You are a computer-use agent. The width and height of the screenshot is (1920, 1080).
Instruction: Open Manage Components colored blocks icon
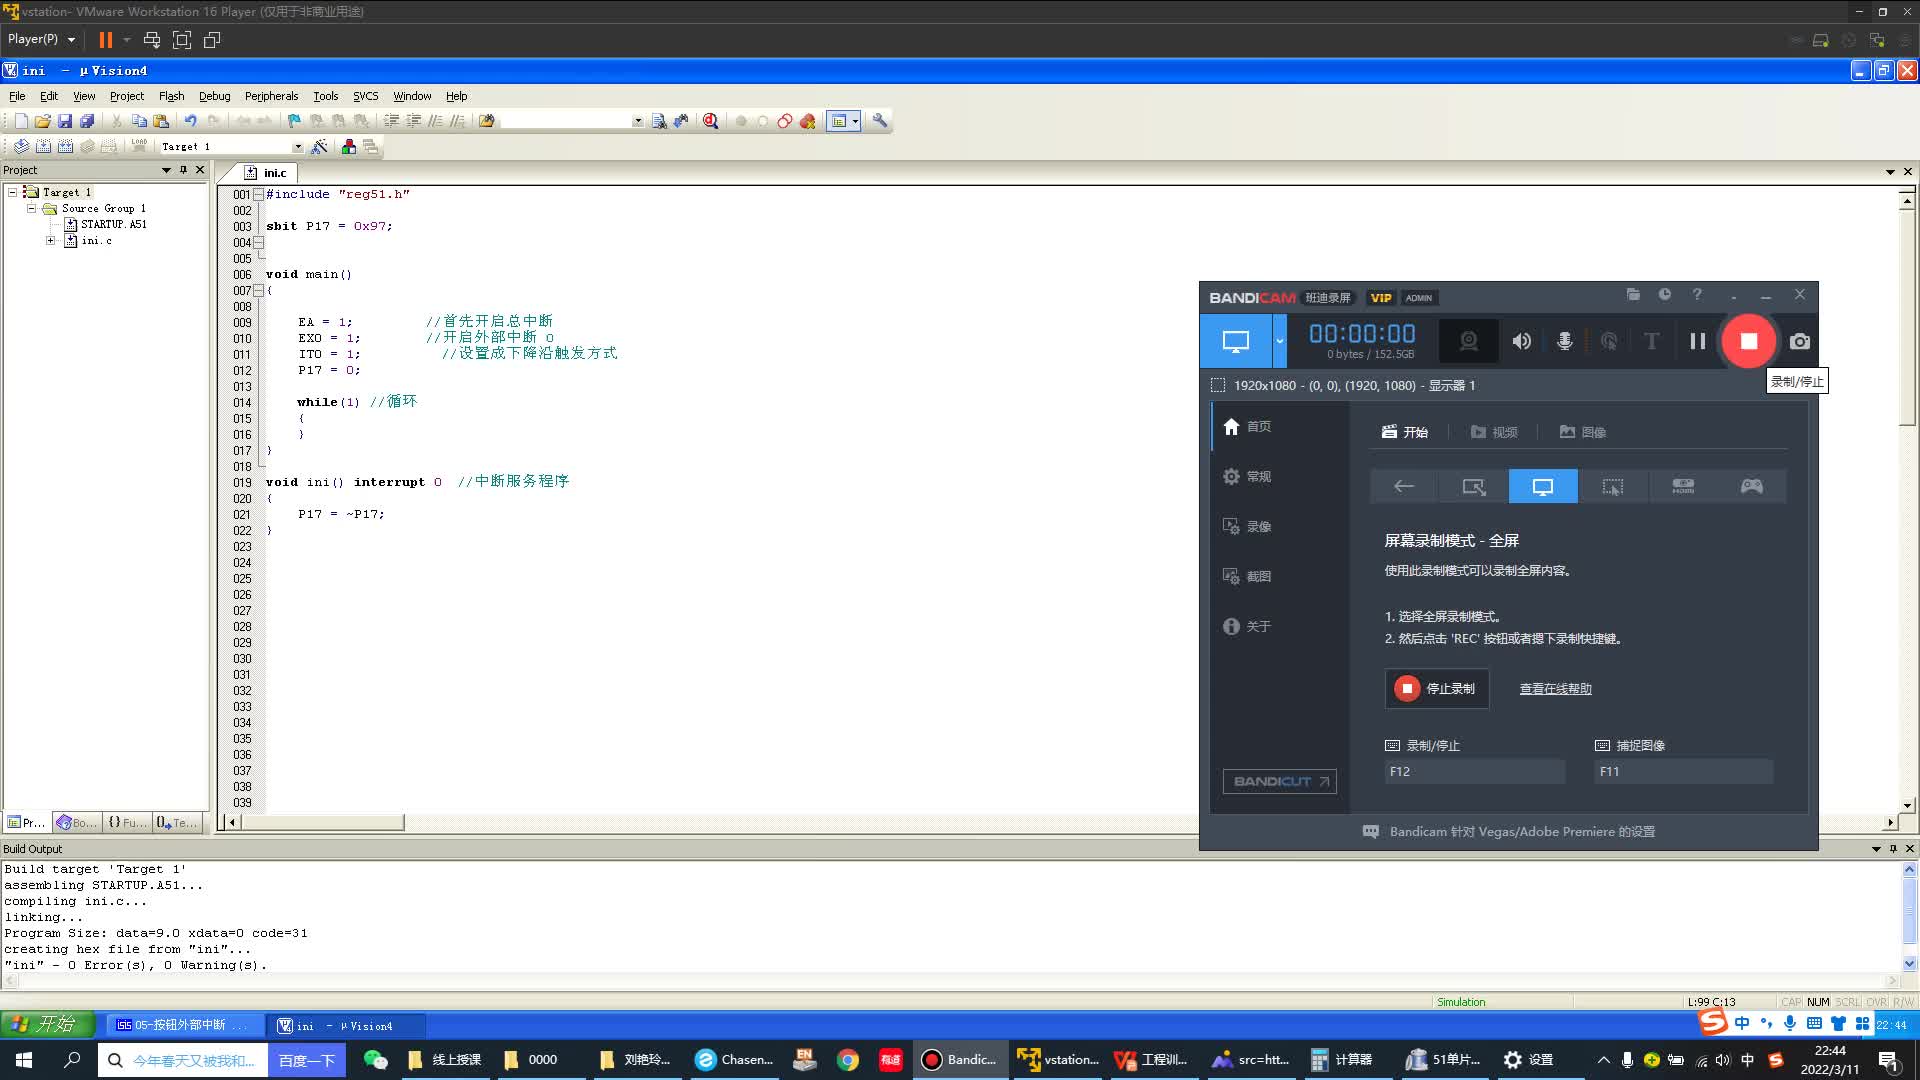pyautogui.click(x=348, y=146)
